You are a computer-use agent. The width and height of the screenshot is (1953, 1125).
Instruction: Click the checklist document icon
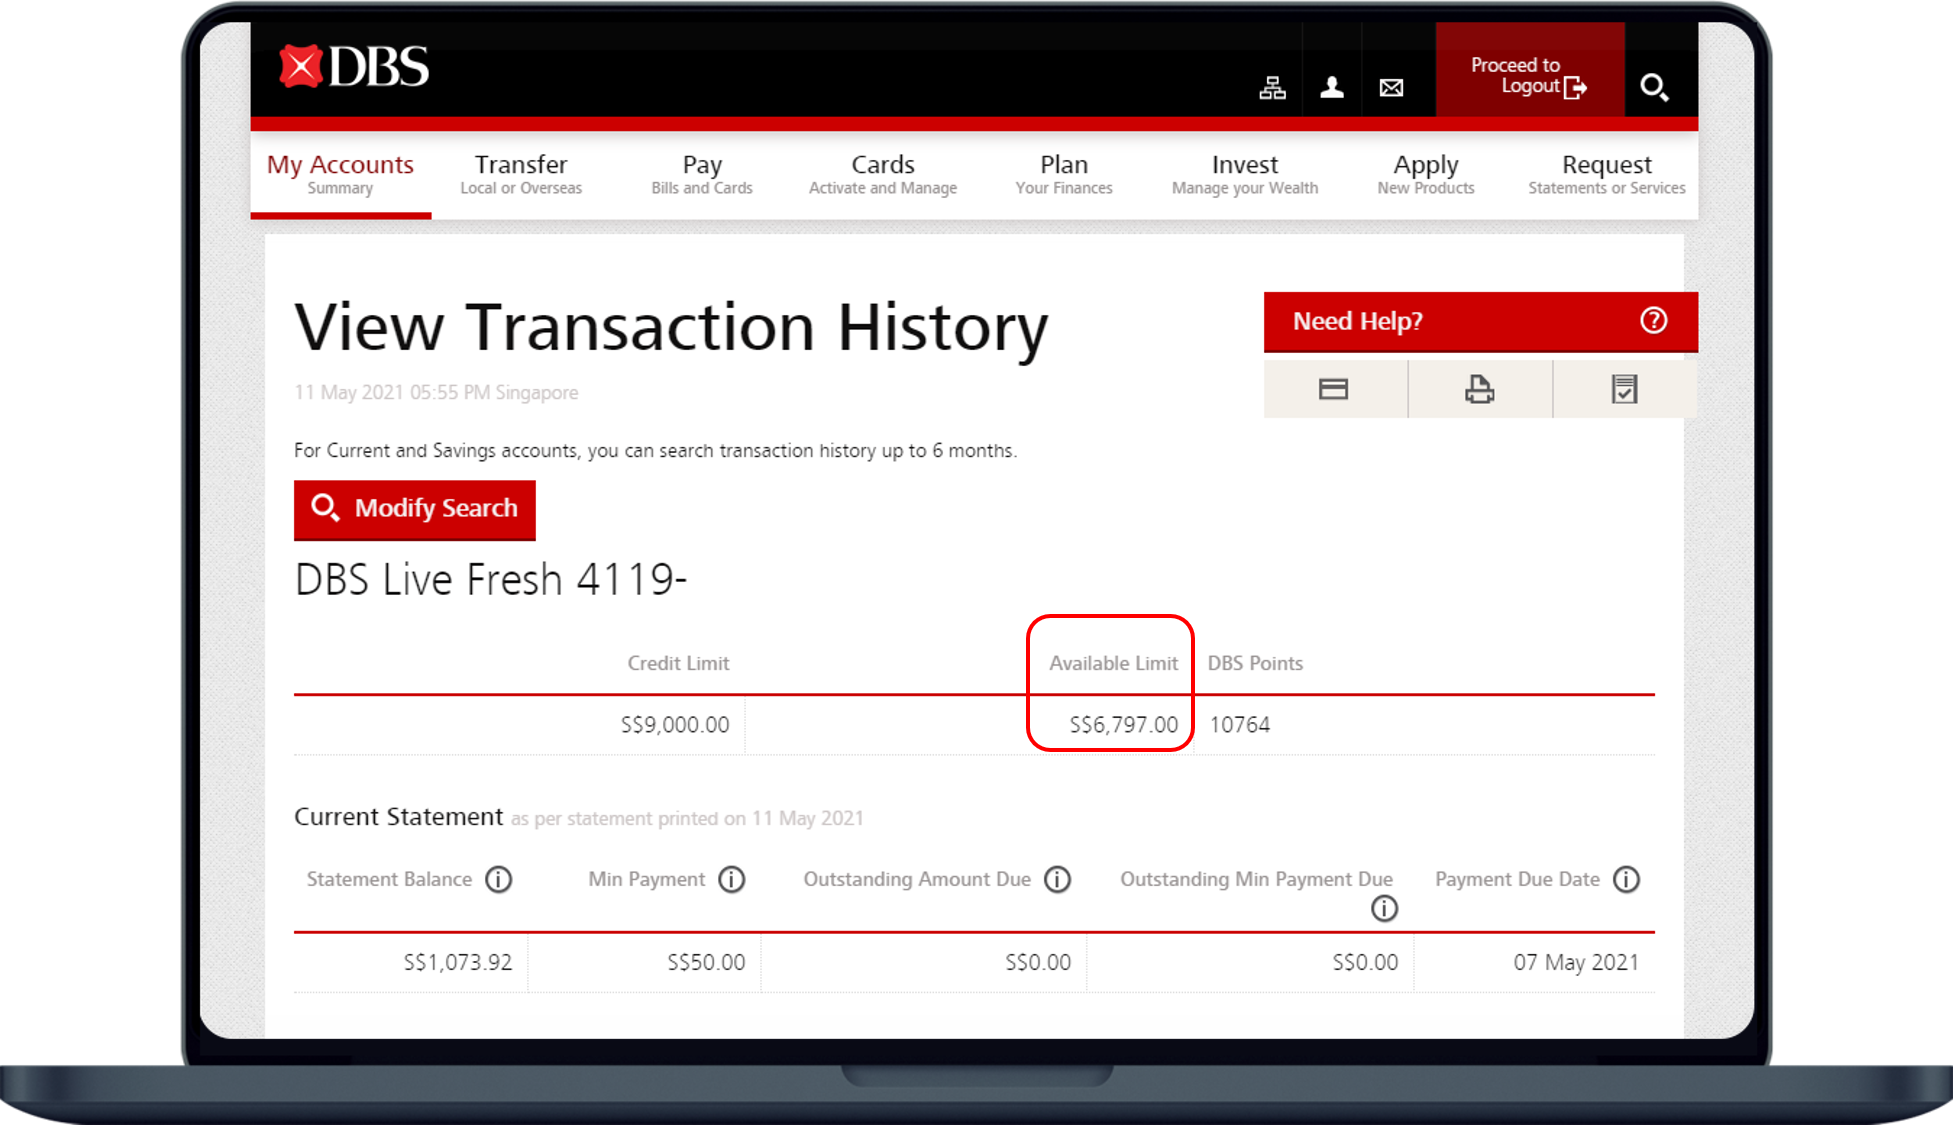click(1625, 389)
